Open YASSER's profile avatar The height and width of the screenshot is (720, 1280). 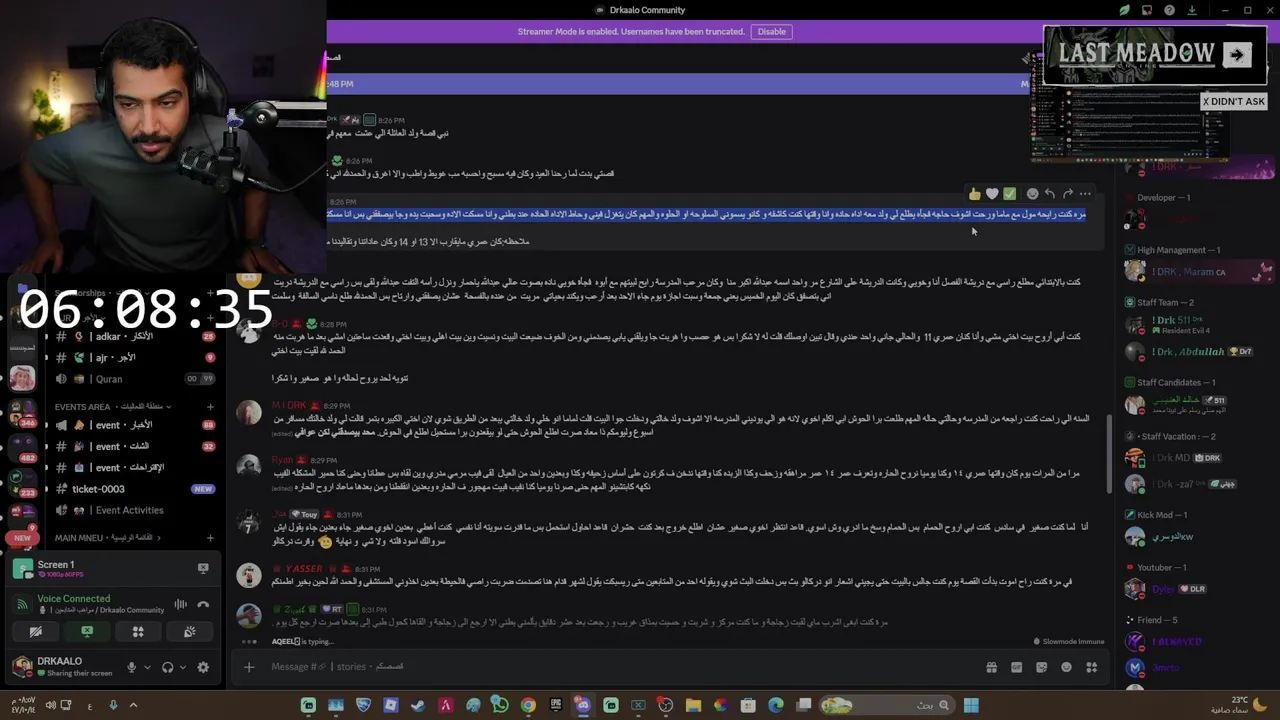pyautogui.click(x=249, y=574)
